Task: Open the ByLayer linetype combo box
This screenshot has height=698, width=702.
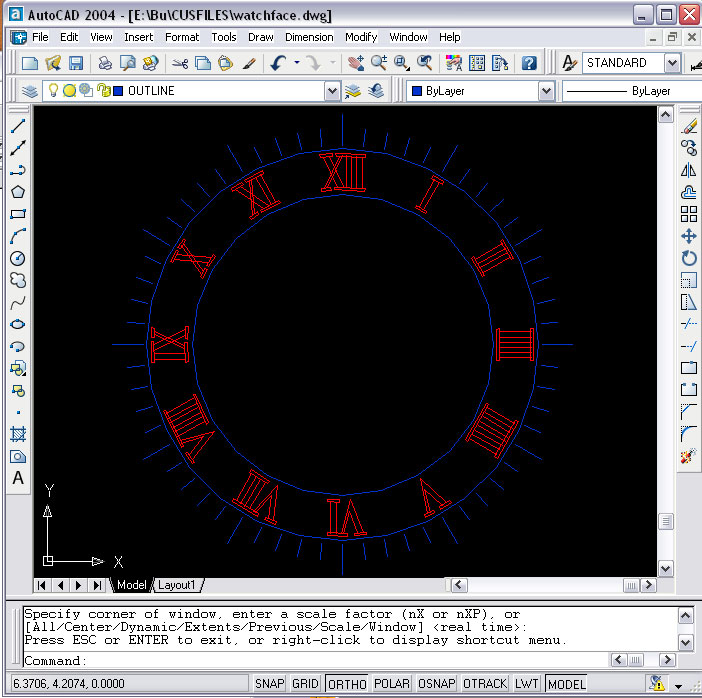Action: 631,91
